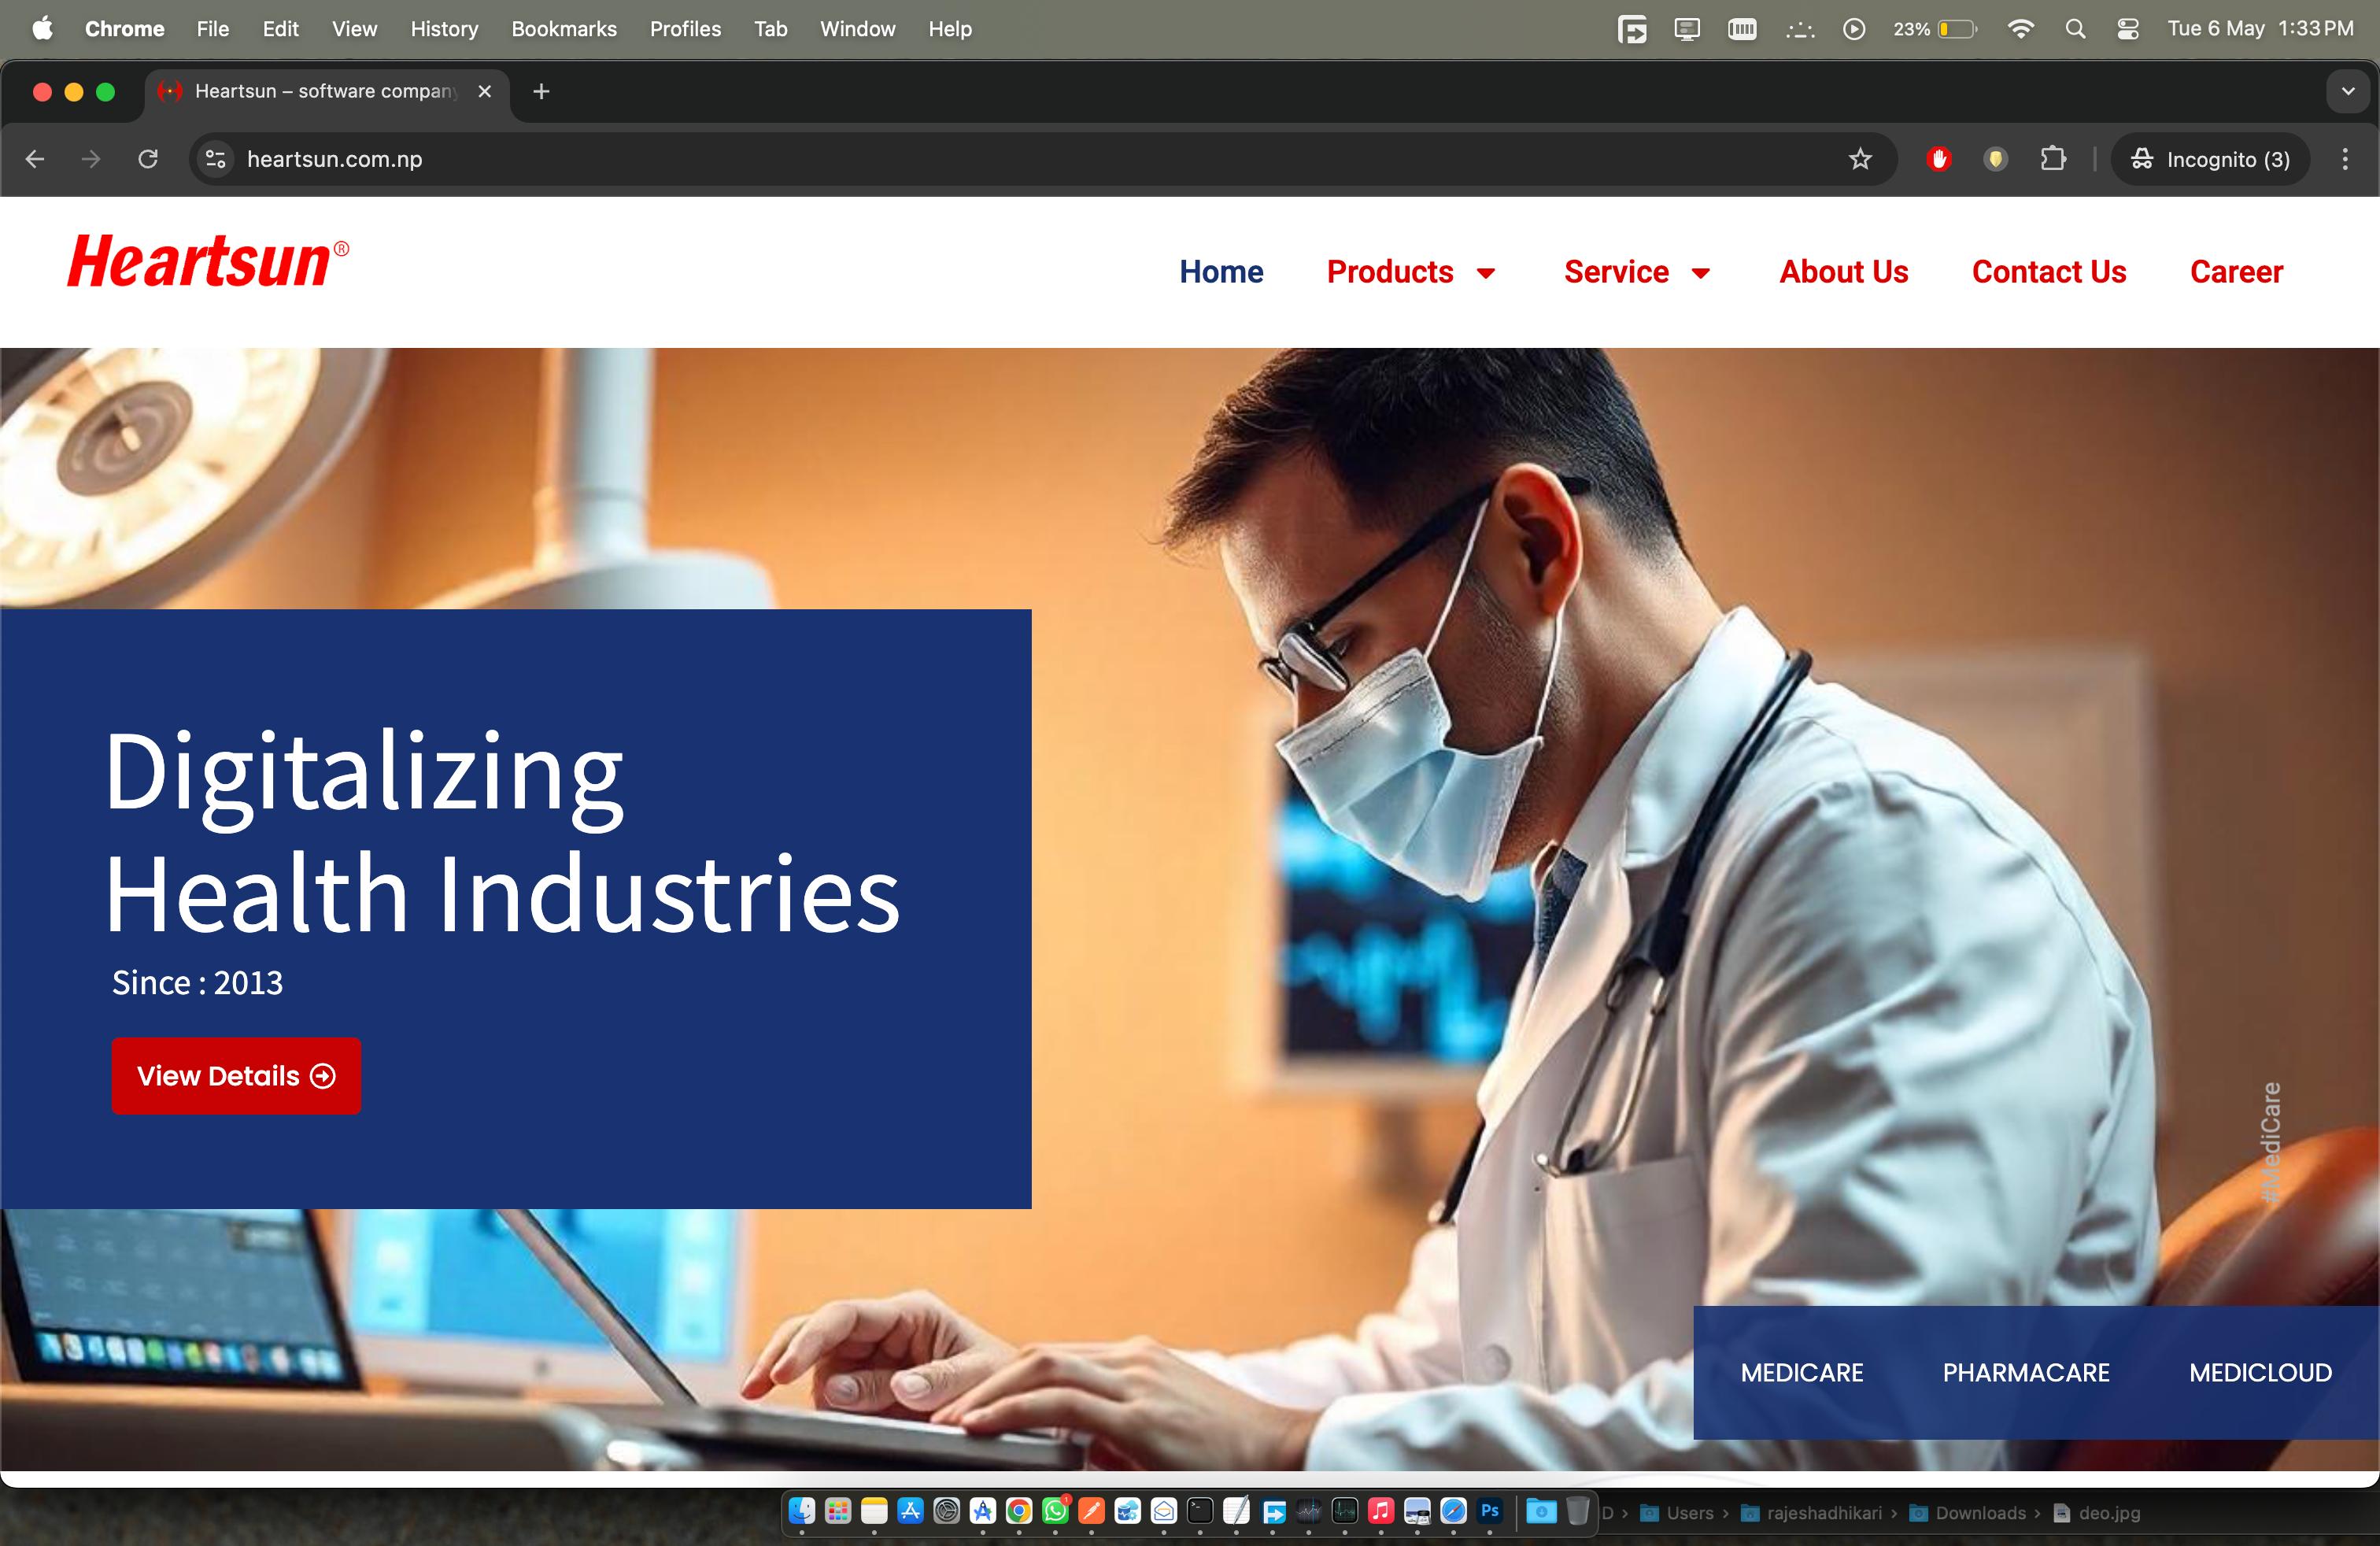Bookmark this page with the star icon
The height and width of the screenshot is (1546, 2380).
click(1859, 159)
